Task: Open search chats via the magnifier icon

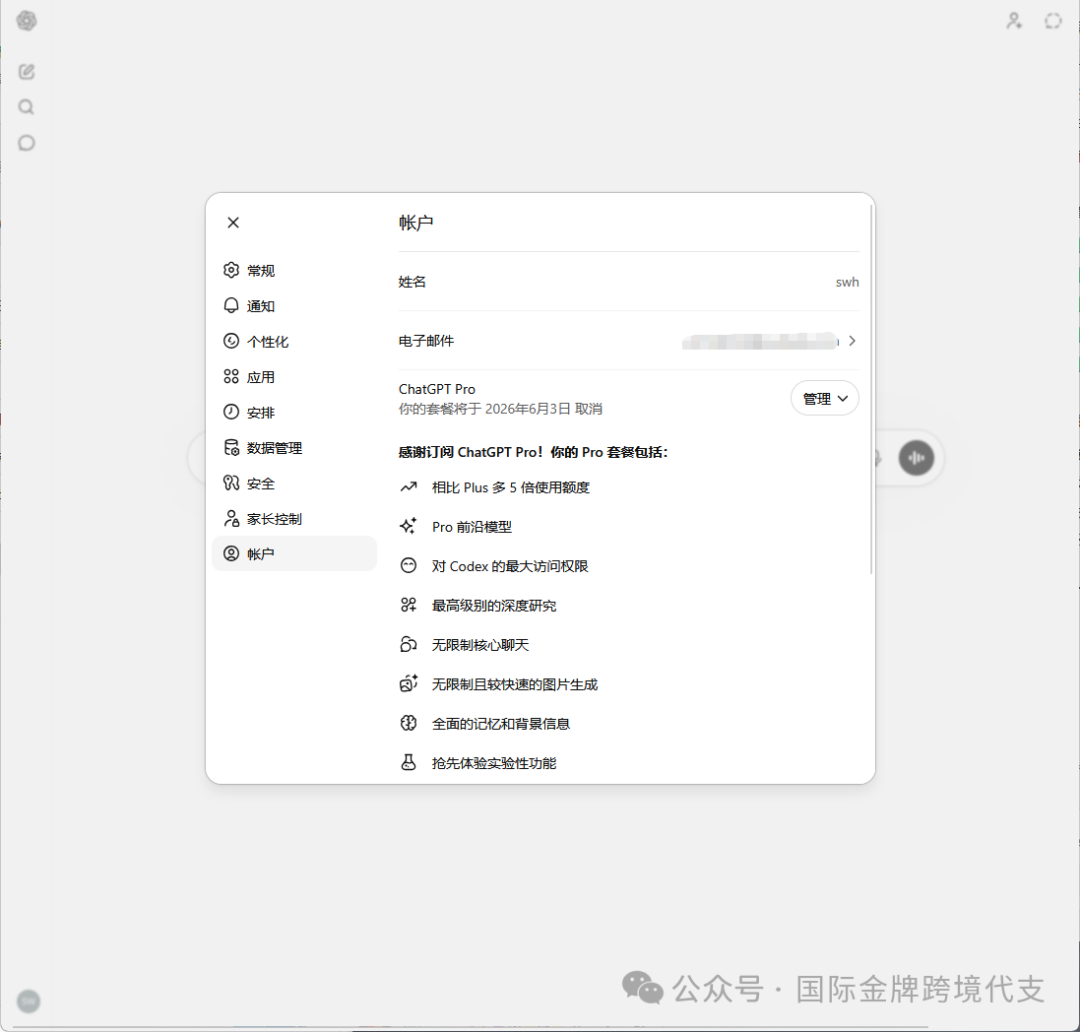Action: (x=26, y=107)
